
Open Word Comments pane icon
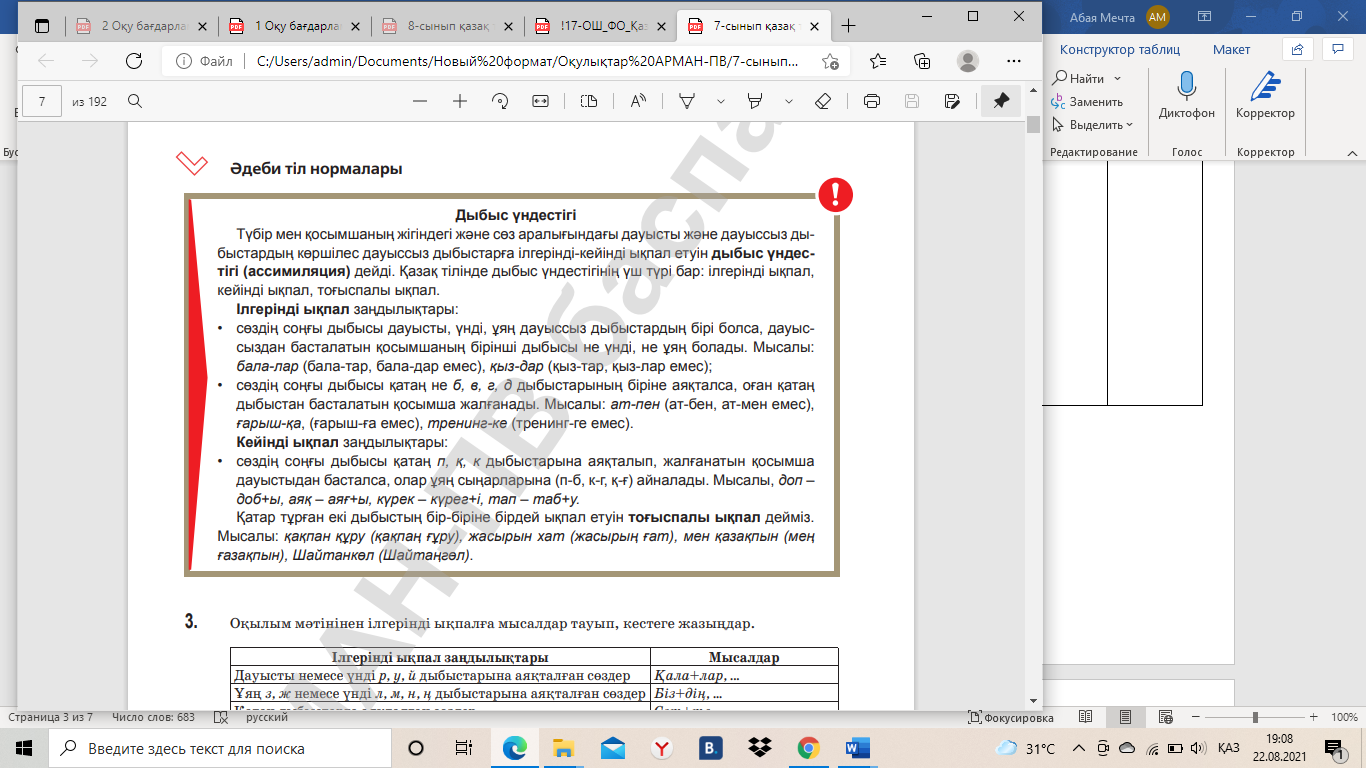point(1337,48)
